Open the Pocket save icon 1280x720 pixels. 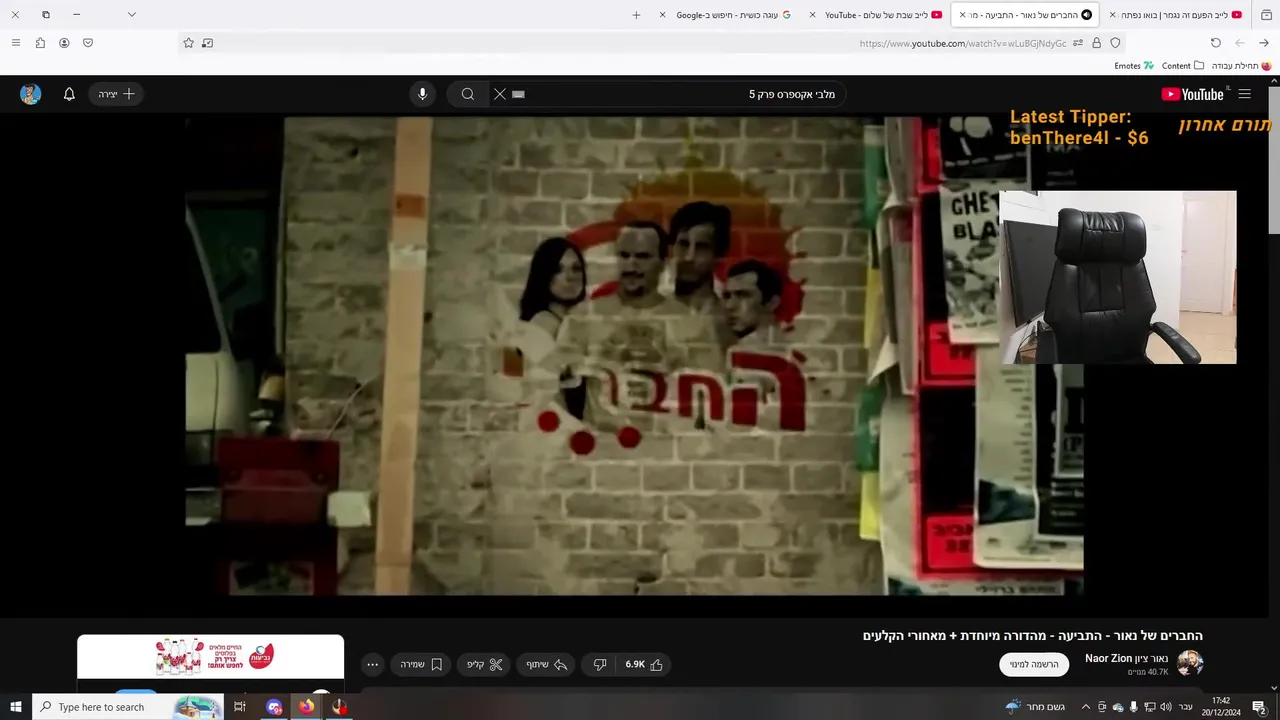coord(88,43)
